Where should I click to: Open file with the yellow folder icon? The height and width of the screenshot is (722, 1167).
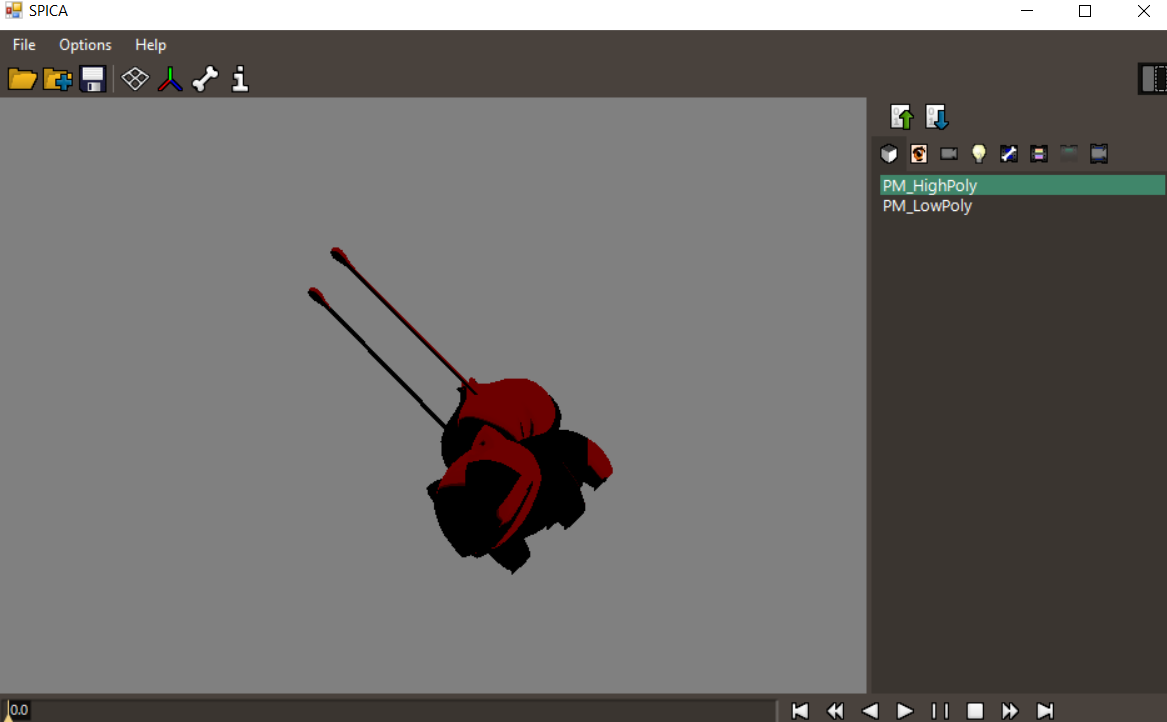[x=22, y=79]
